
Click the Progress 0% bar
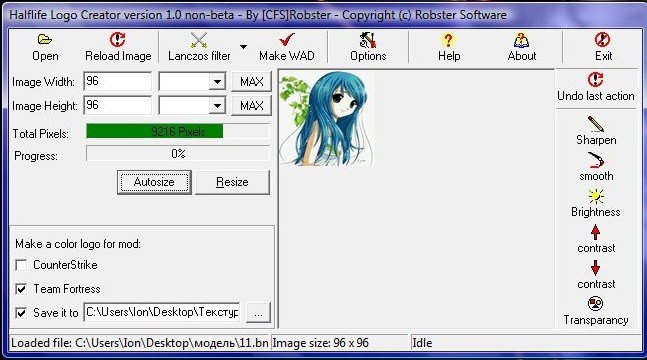(x=178, y=154)
